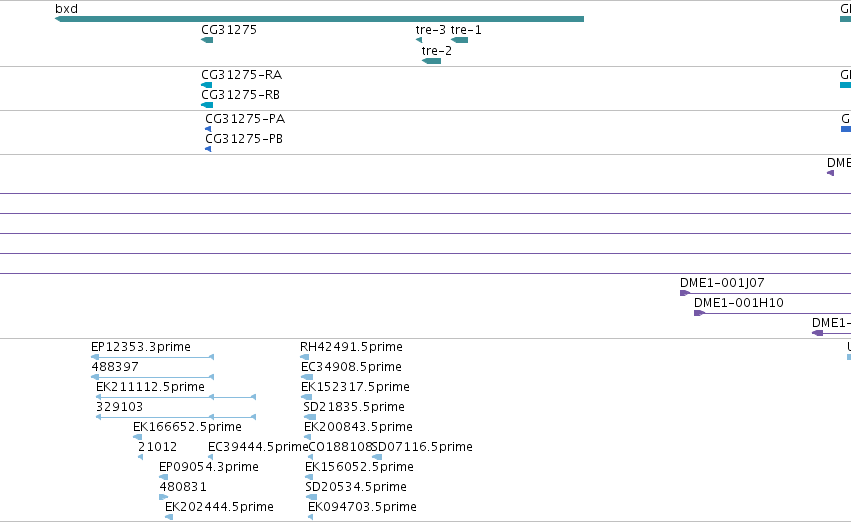Select the DME1-001H10 feature start marker
Viewport: 851px width, 522px height.
[699, 313]
